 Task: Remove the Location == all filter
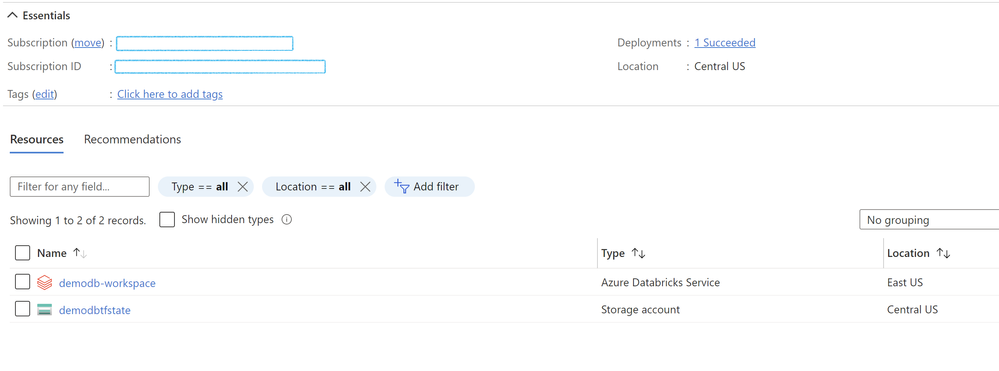tap(365, 187)
